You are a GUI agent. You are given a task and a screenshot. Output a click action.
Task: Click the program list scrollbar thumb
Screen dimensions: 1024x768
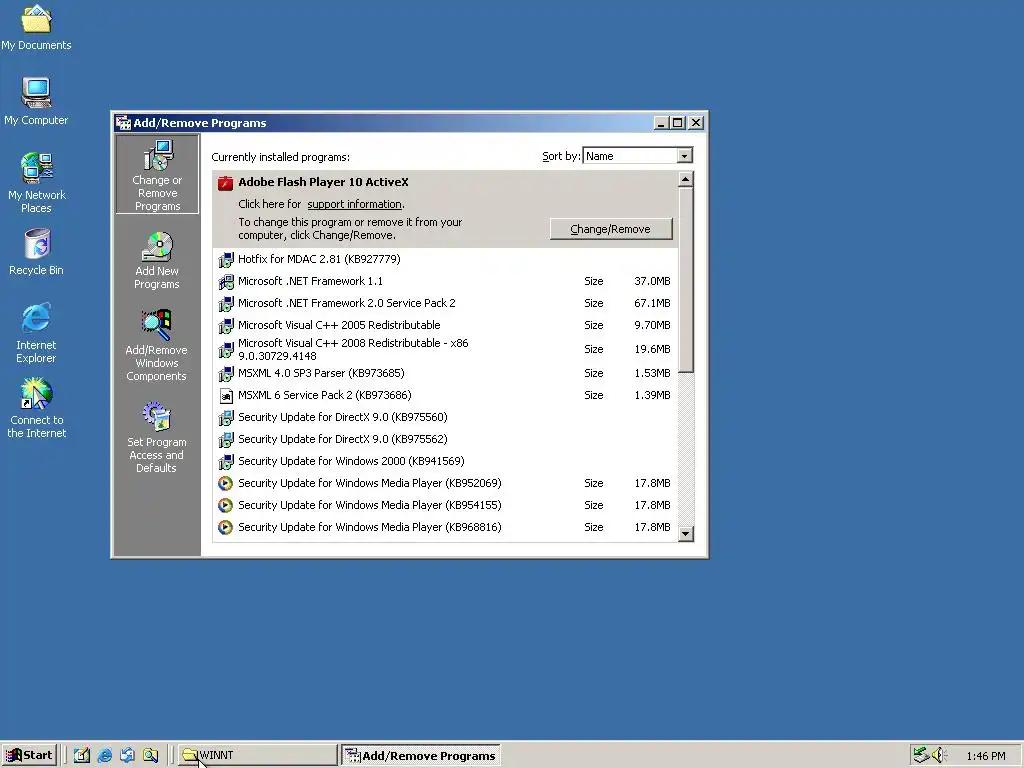pyautogui.click(x=685, y=280)
